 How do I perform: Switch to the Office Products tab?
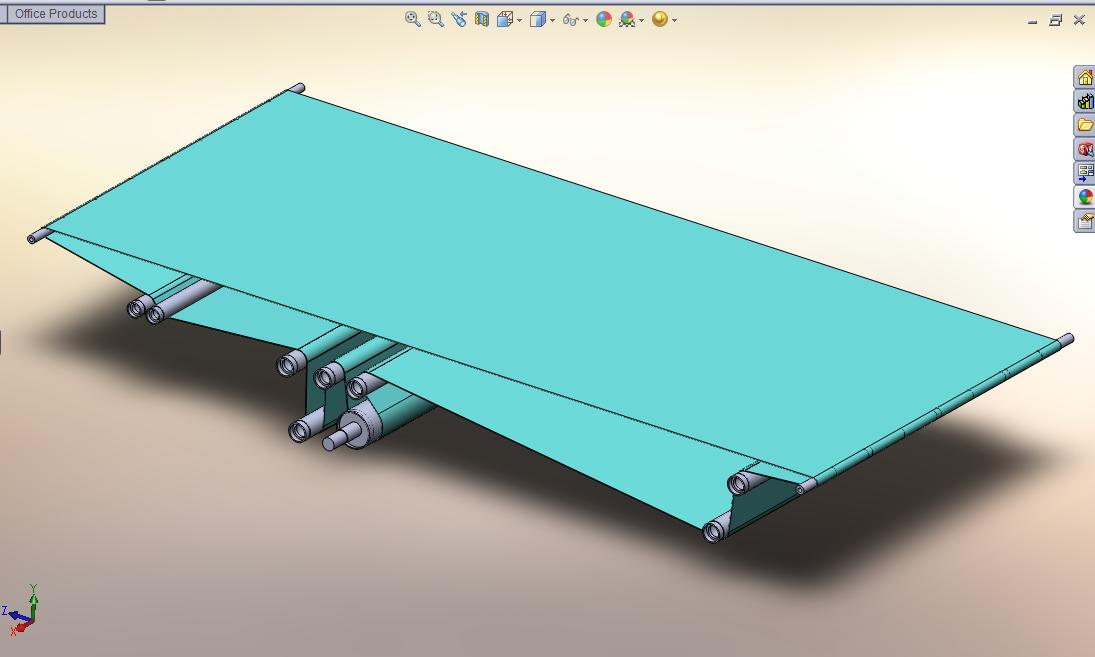coord(55,14)
